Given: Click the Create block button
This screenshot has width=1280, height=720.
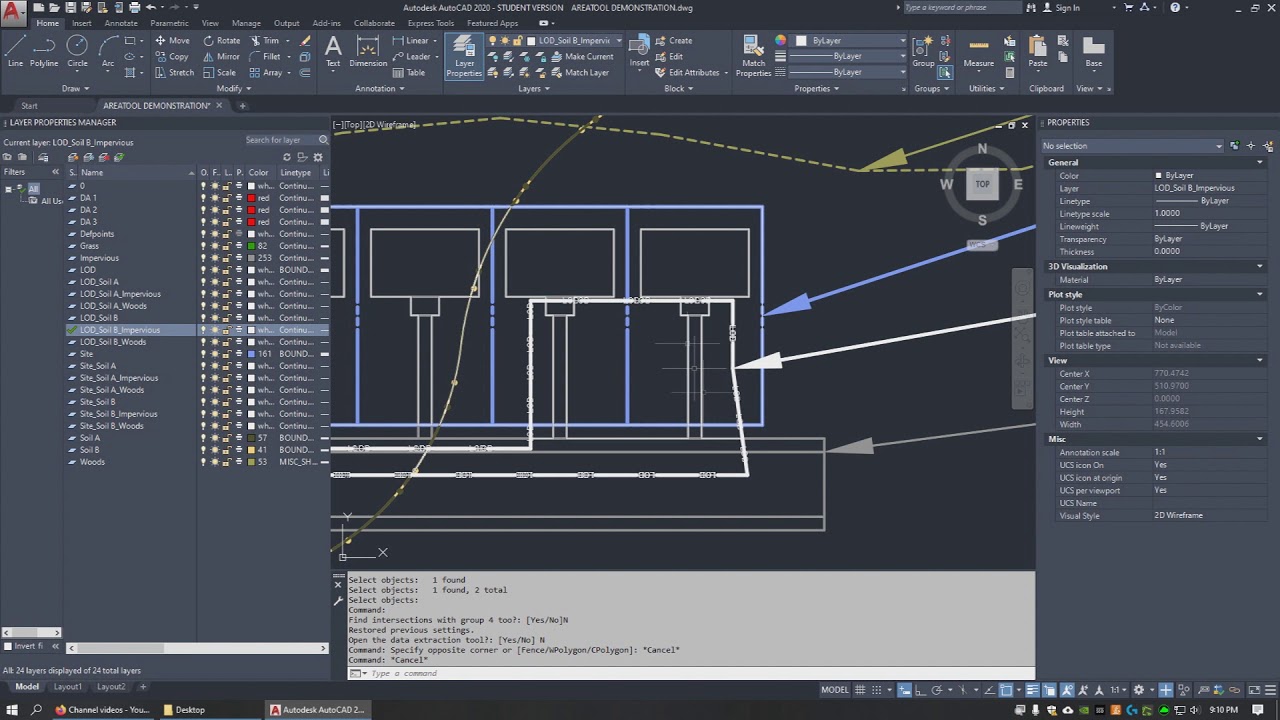Looking at the screenshot, I should [x=673, y=41].
